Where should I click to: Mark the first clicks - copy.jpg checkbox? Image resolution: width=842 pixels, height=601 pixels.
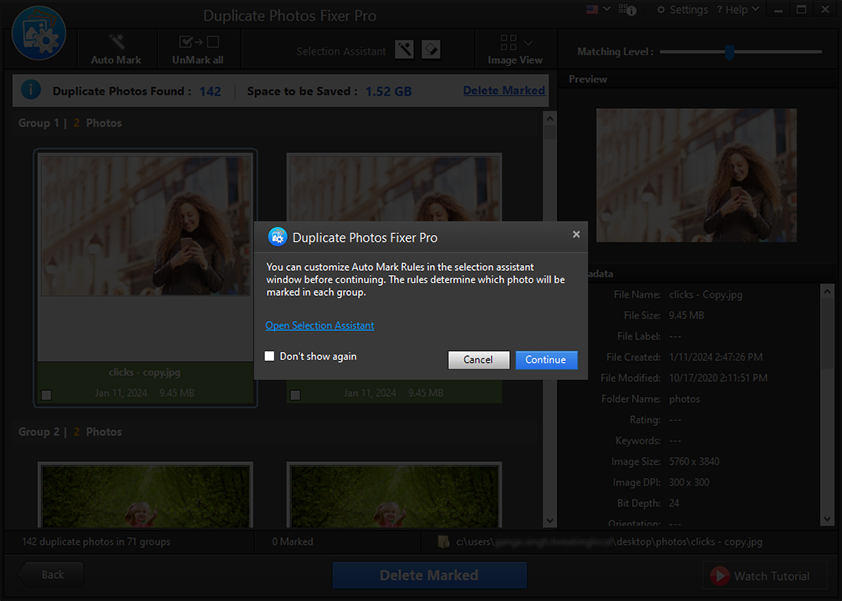click(47, 395)
